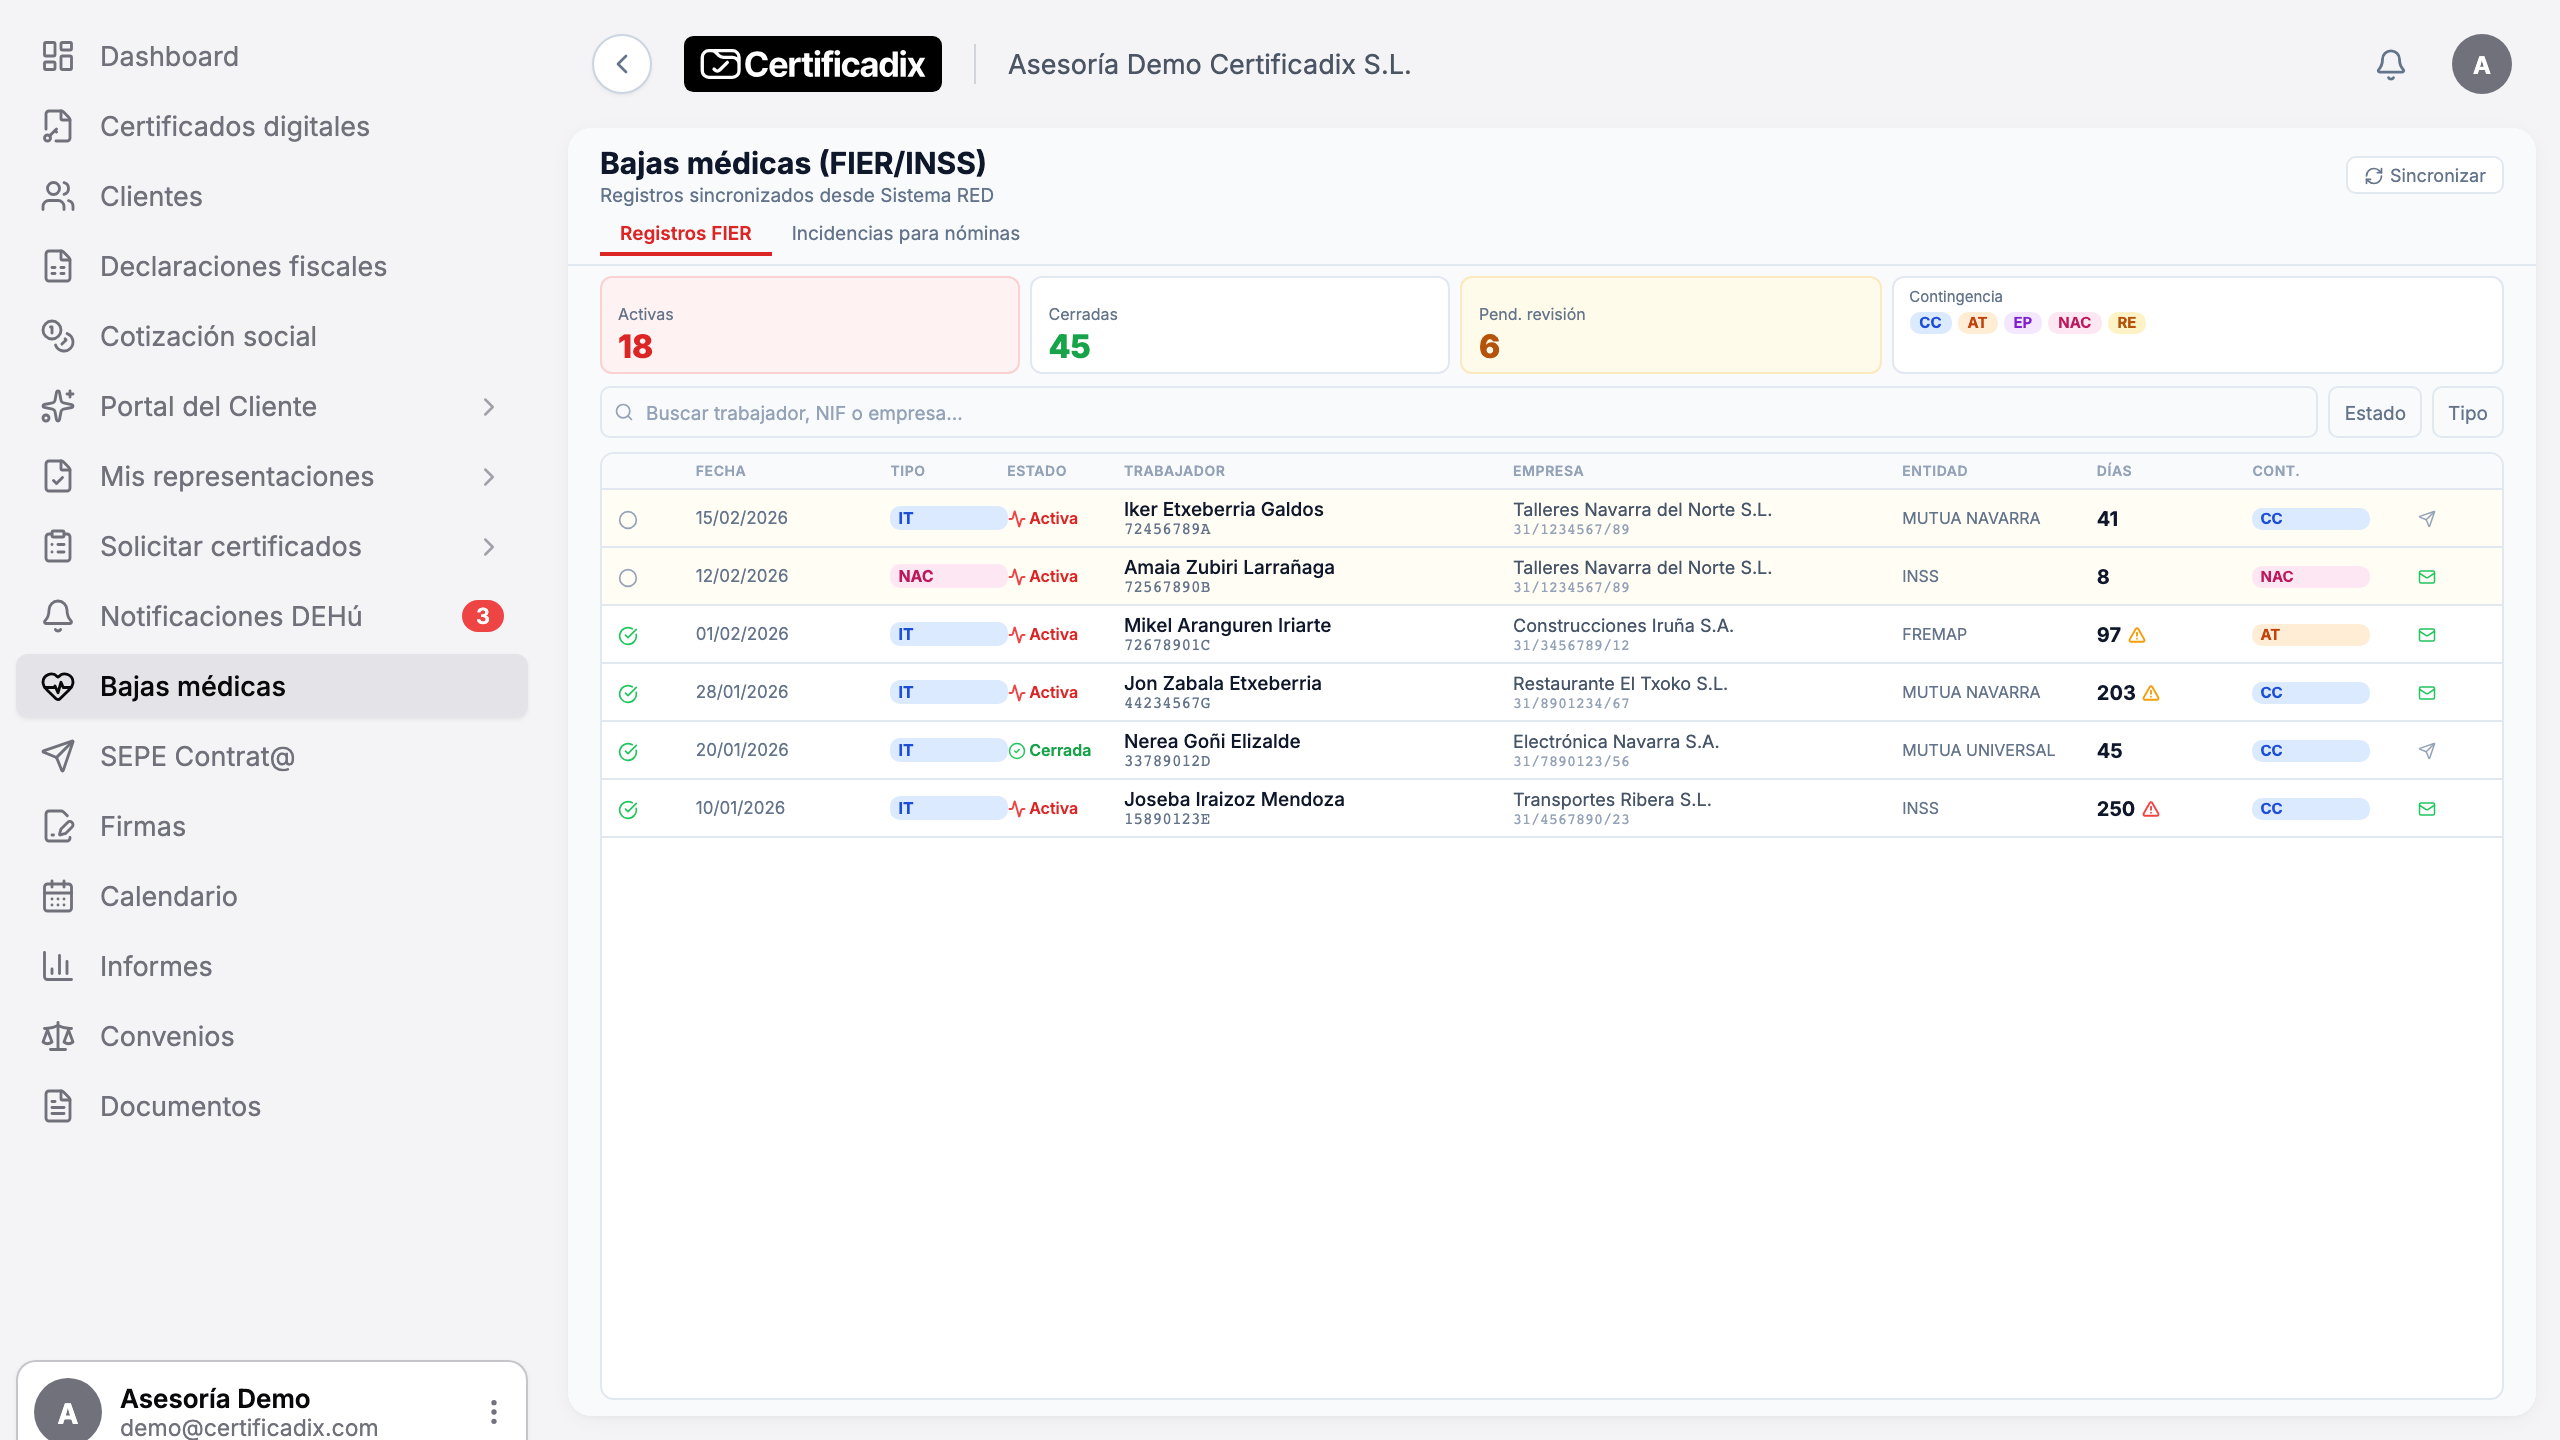Open Notificaciones DEHú menu item
The width and height of the screenshot is (2560, 1440).
(x=272, y=617)
